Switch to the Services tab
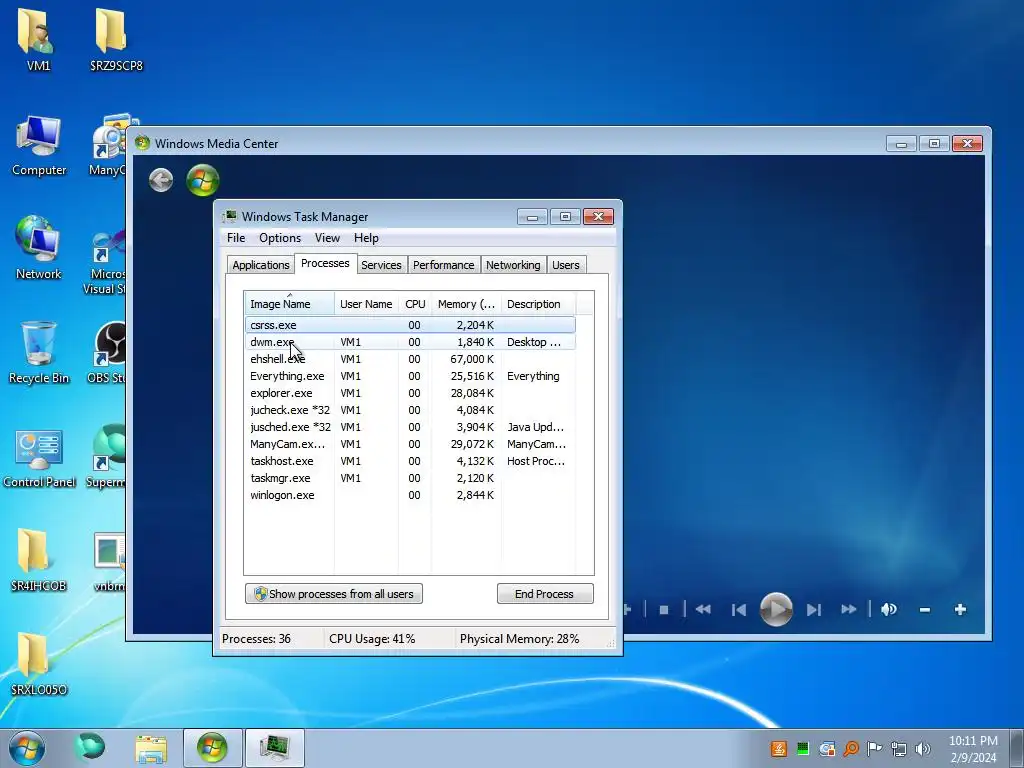 point(381,264)
